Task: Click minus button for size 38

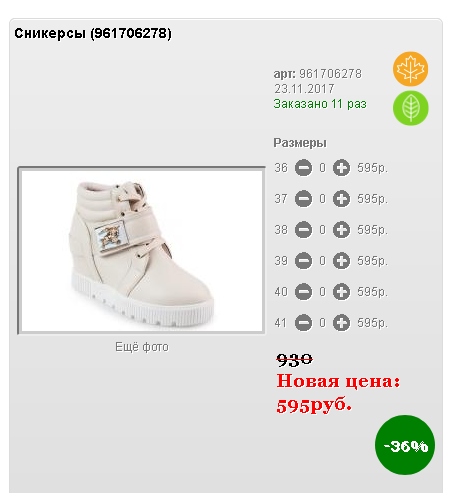Action: pos(303,230)
